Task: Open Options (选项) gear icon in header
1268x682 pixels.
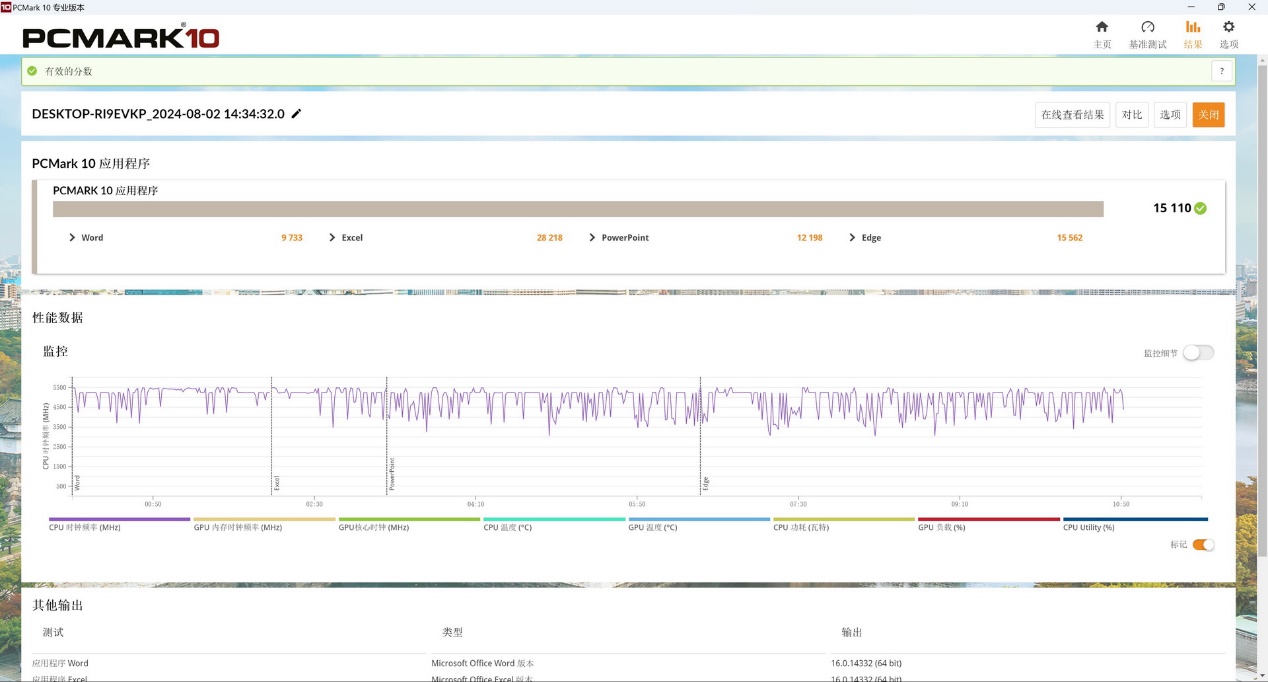Action: pos(1229,27)
